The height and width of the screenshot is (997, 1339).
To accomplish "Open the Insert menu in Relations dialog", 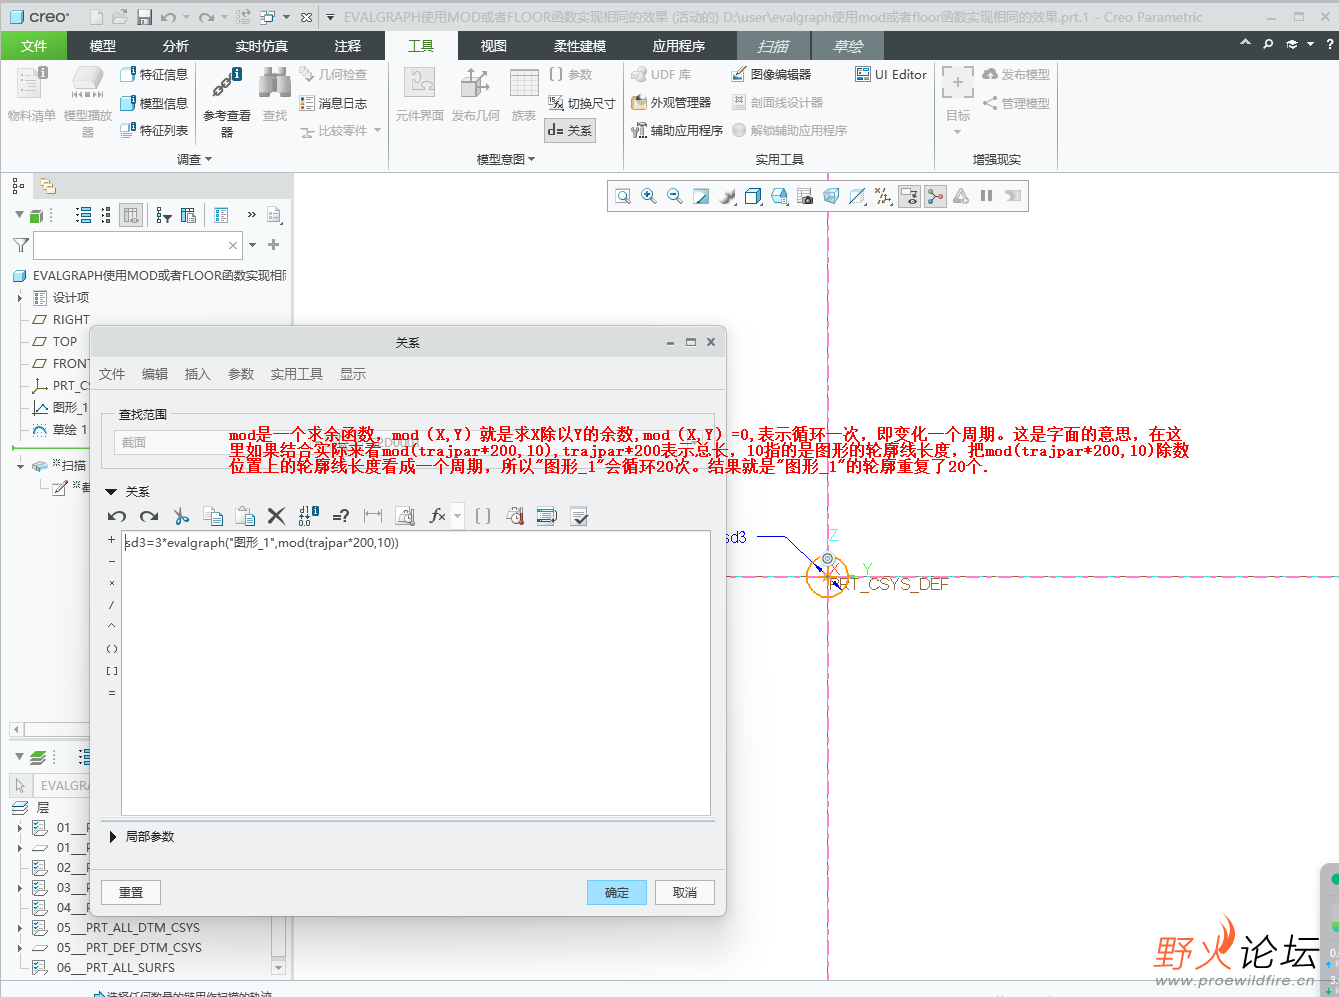I will tap(198, 374).
